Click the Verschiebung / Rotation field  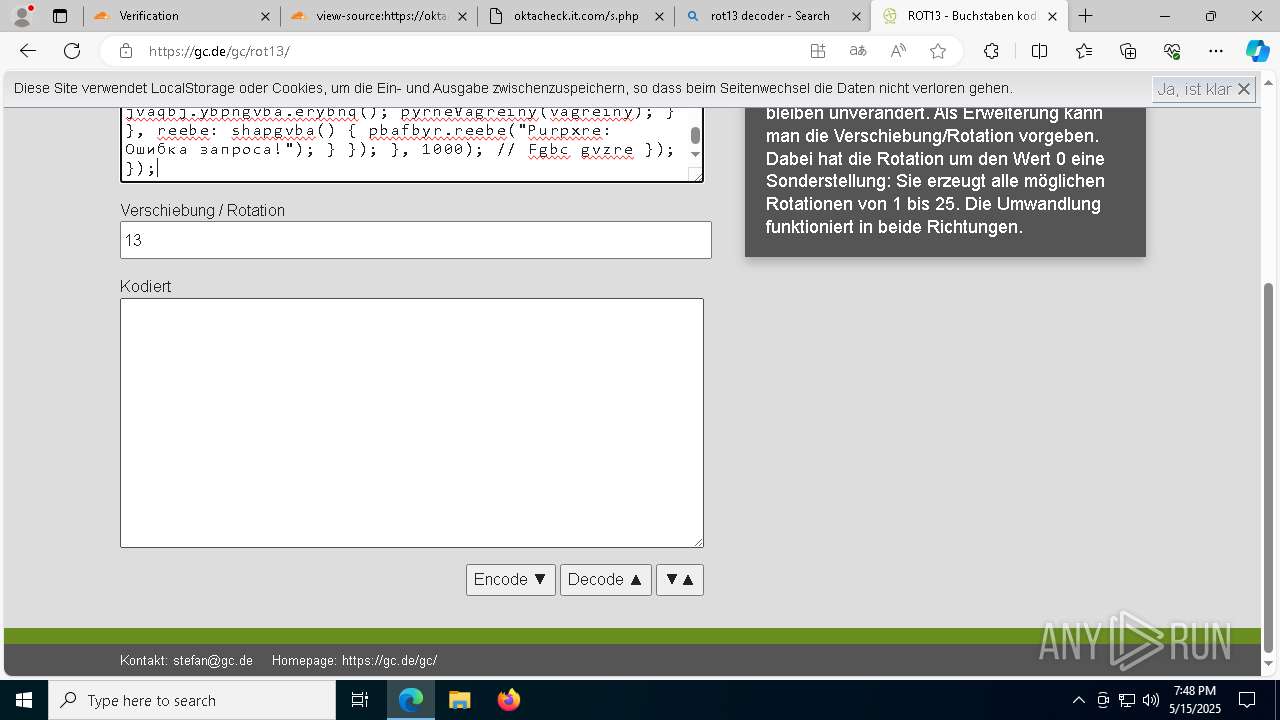tap(416, 240)
